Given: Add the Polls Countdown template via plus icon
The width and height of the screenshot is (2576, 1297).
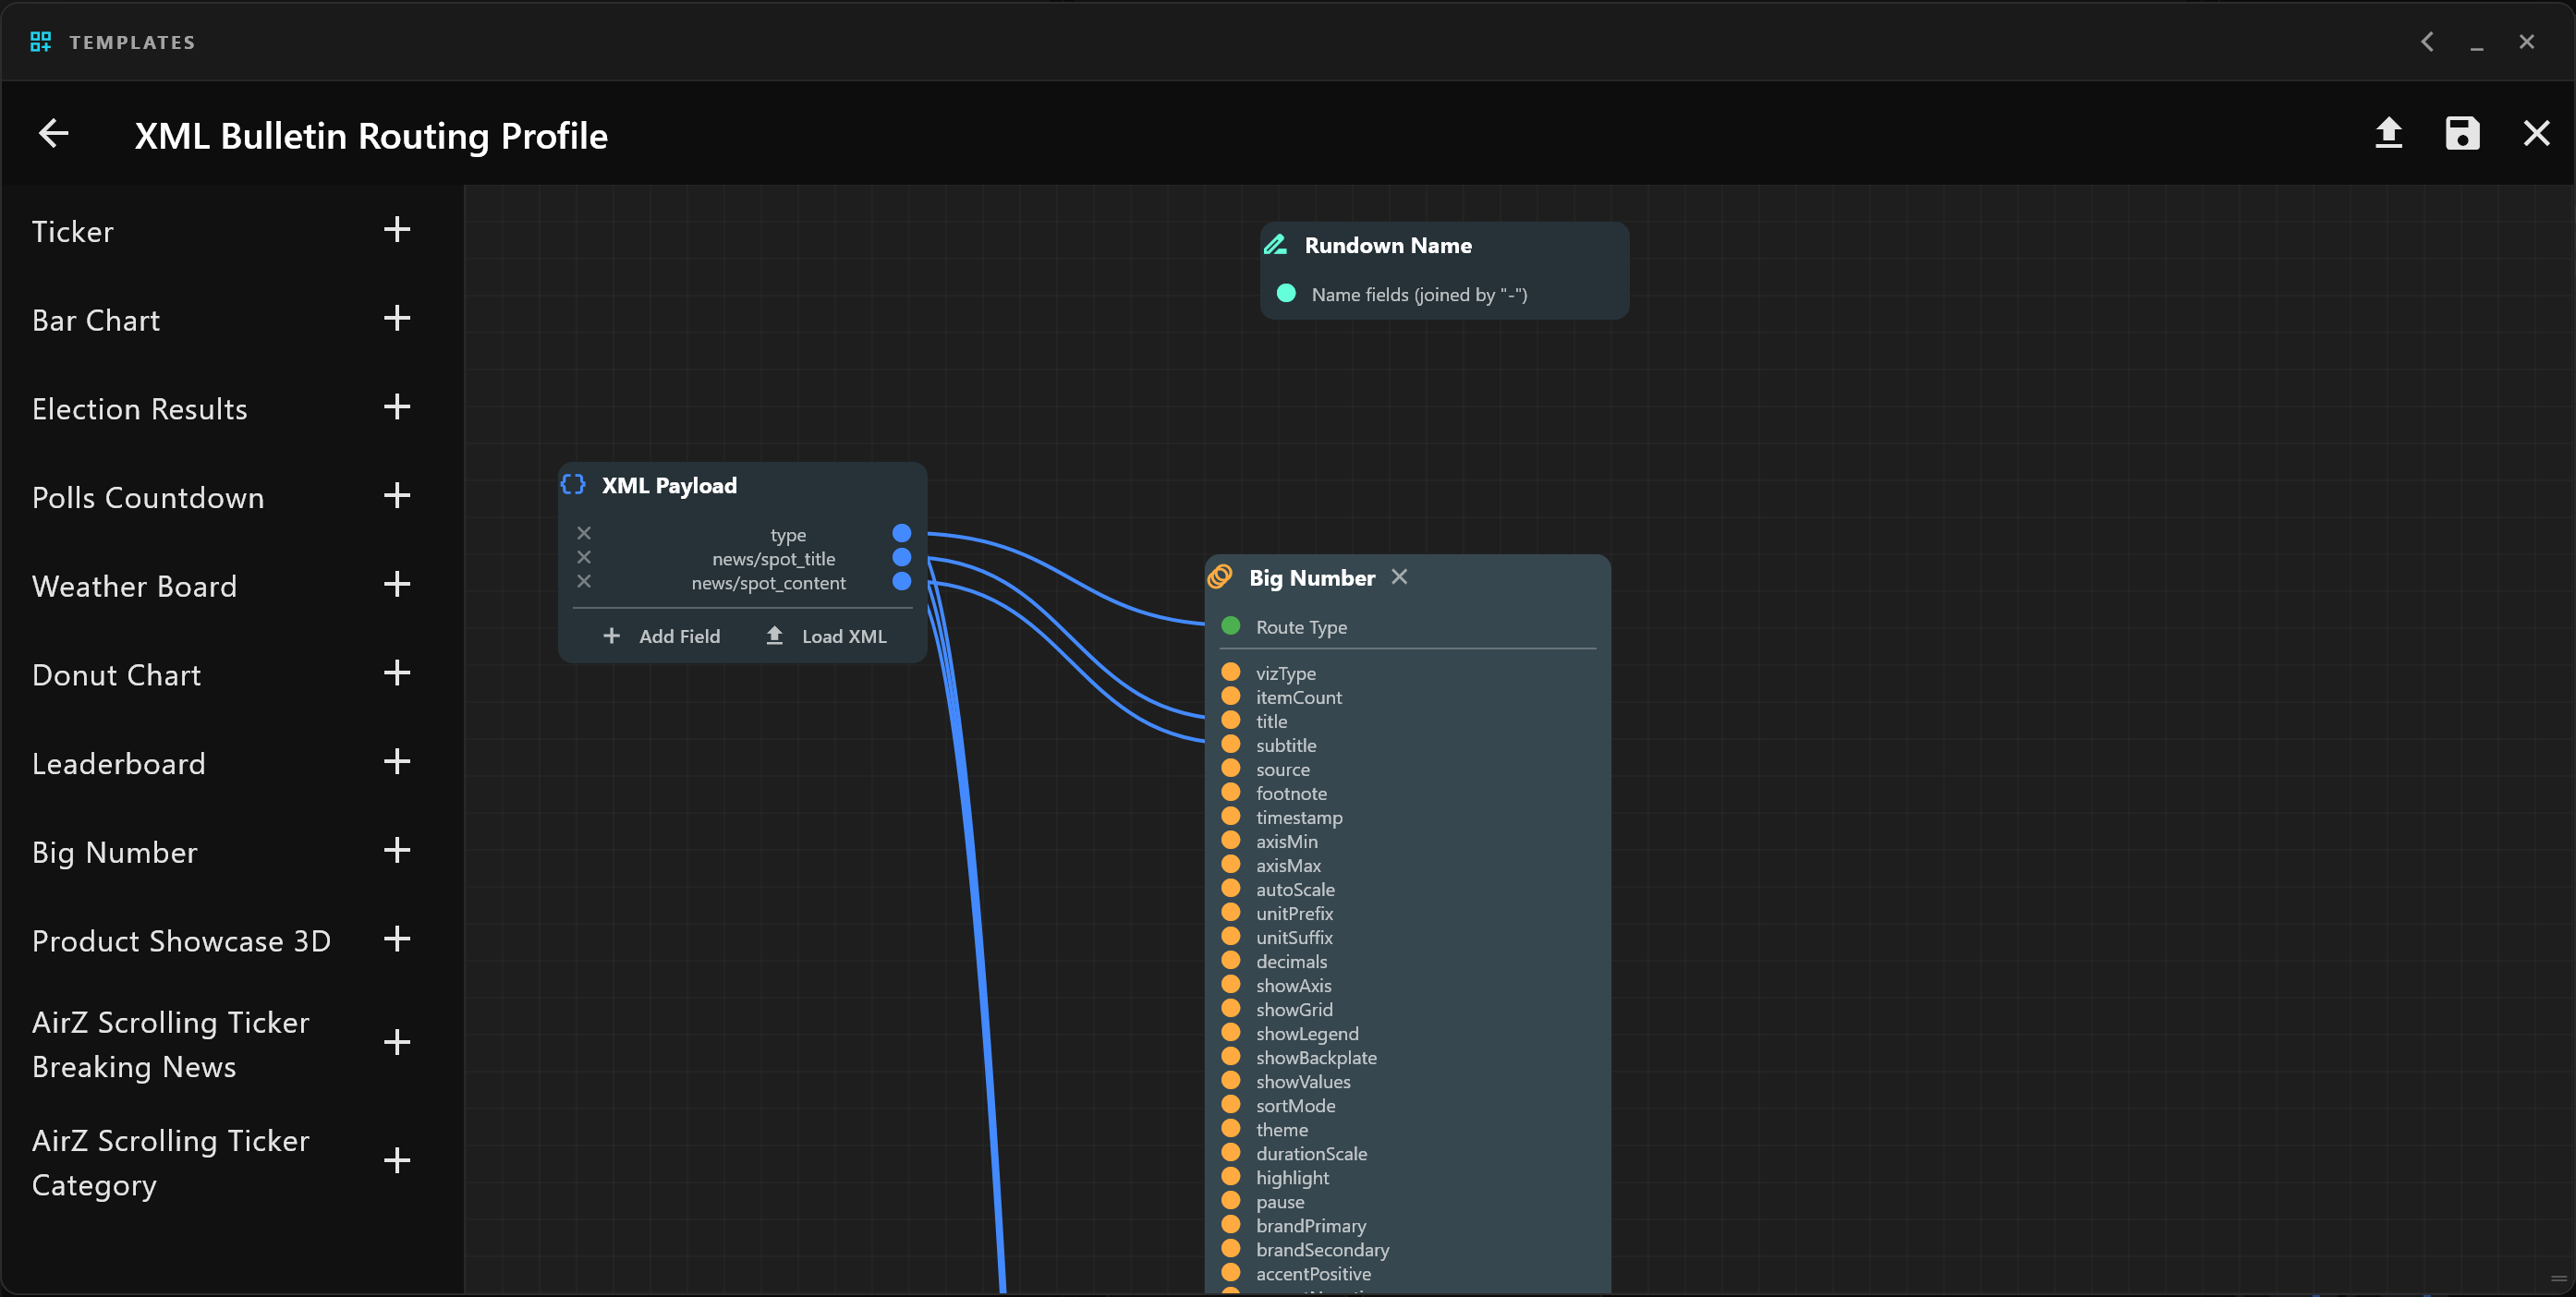Looking at the screenshot, I should pos(397,496).
